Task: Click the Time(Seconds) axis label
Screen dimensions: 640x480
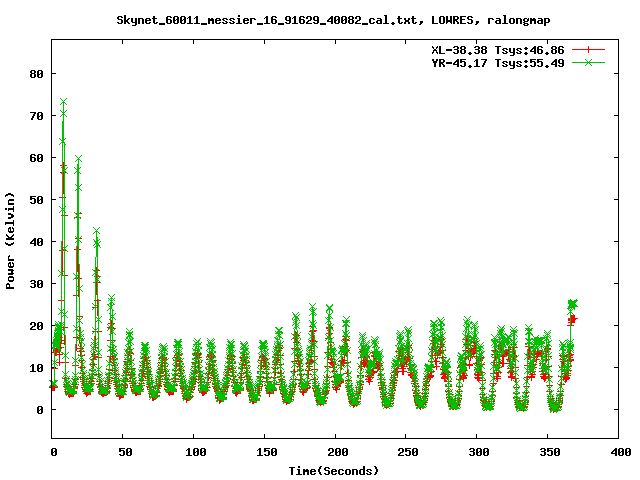Action: coord(334,471)
